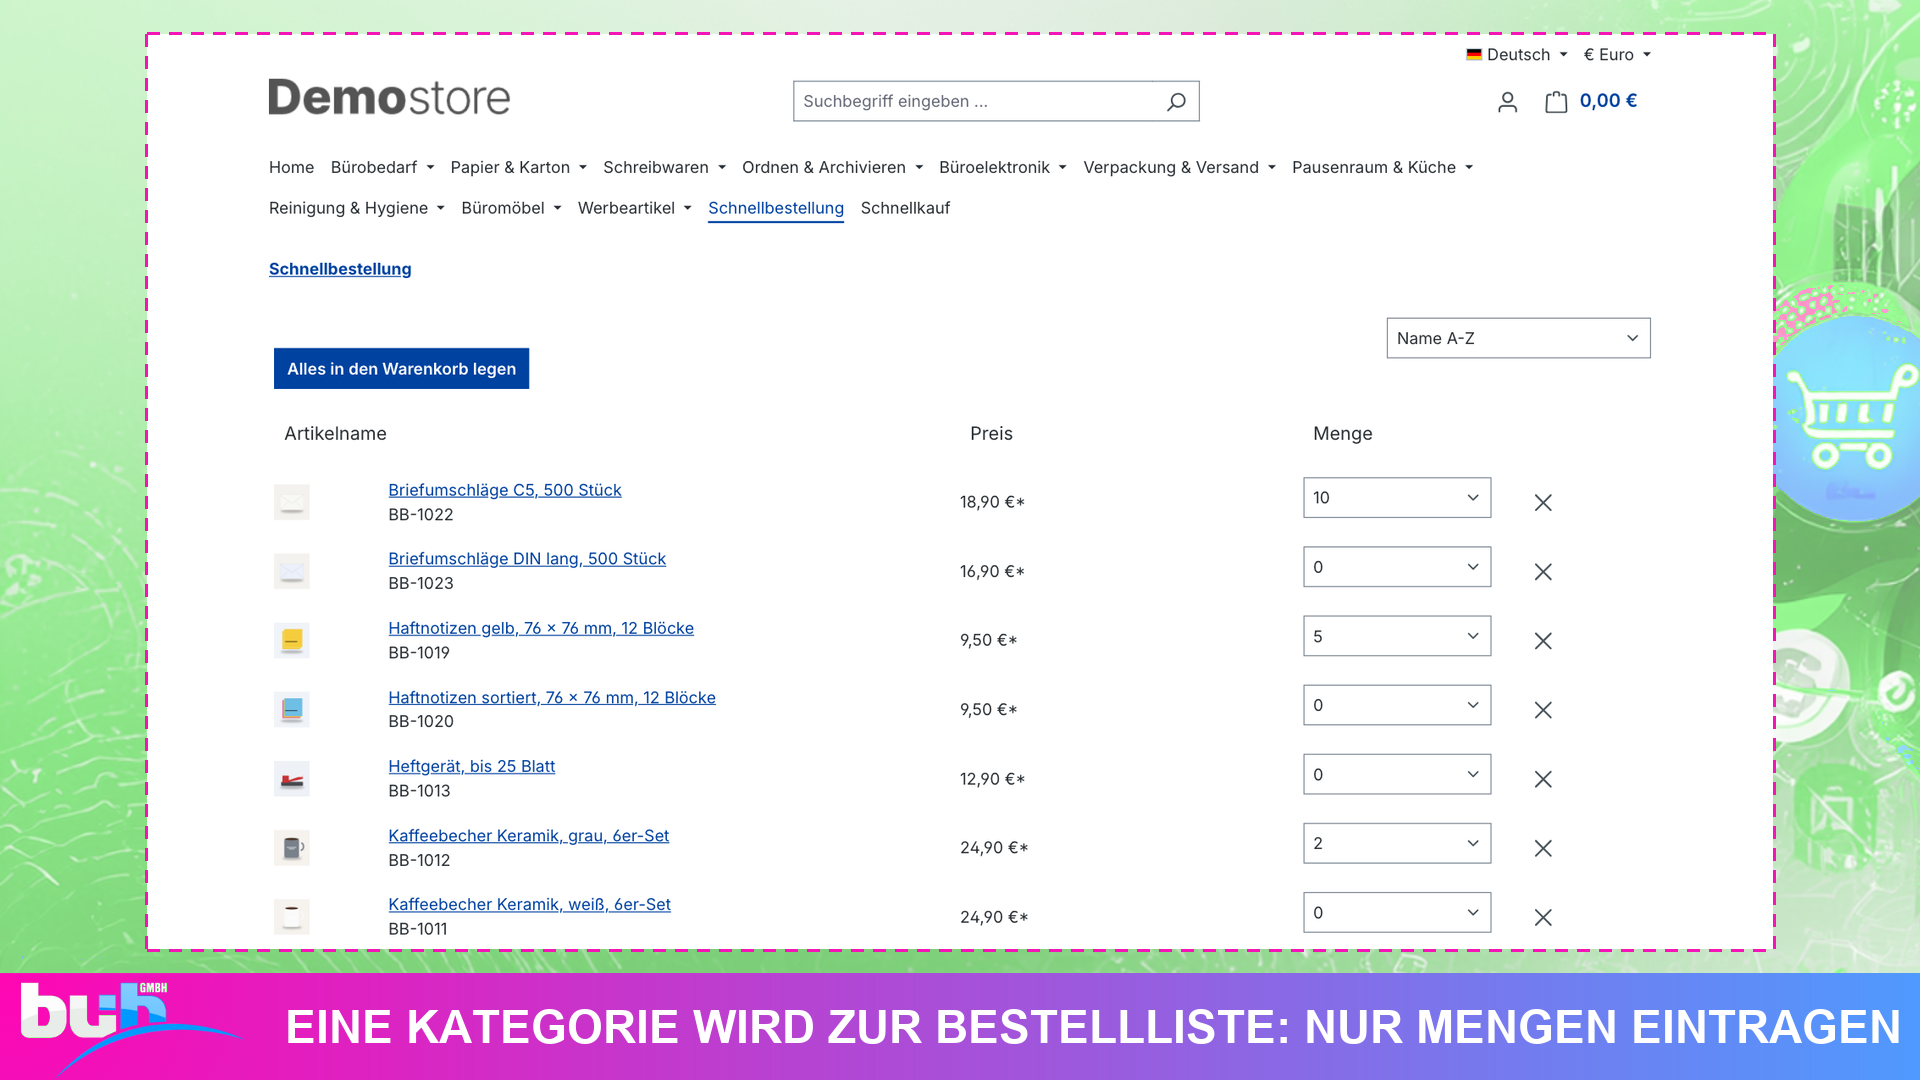
Task: Open Haftnotizen sortiert product link
Action: 552,697
